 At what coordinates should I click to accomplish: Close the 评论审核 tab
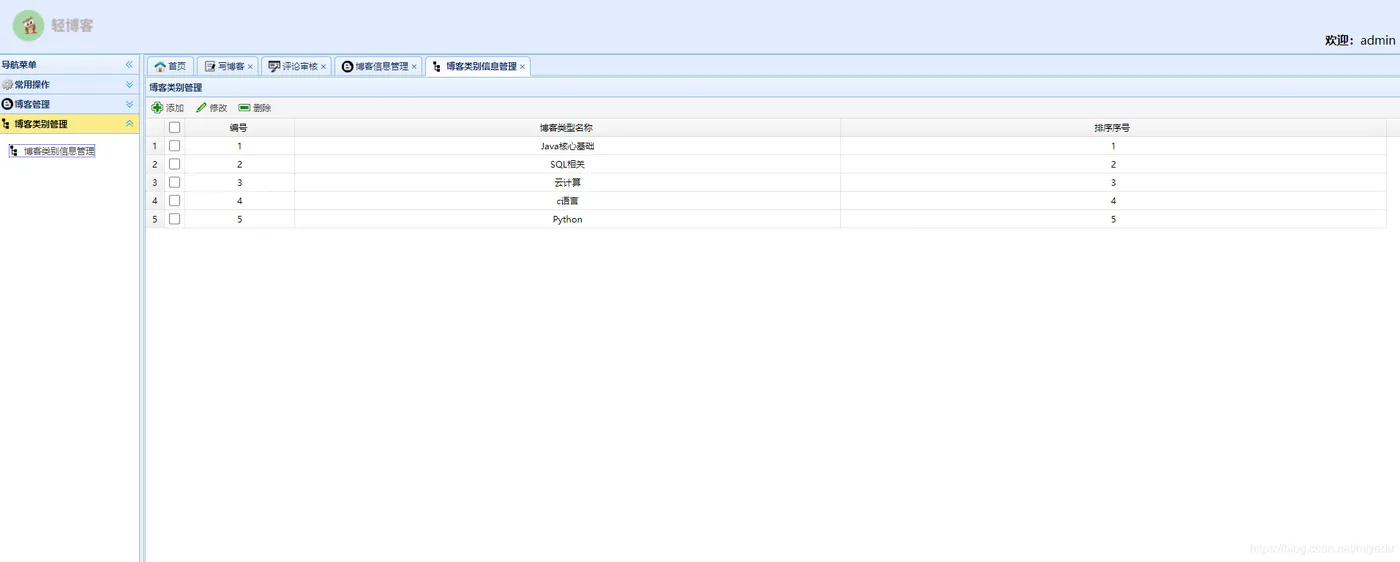click(x=323, y=67)
